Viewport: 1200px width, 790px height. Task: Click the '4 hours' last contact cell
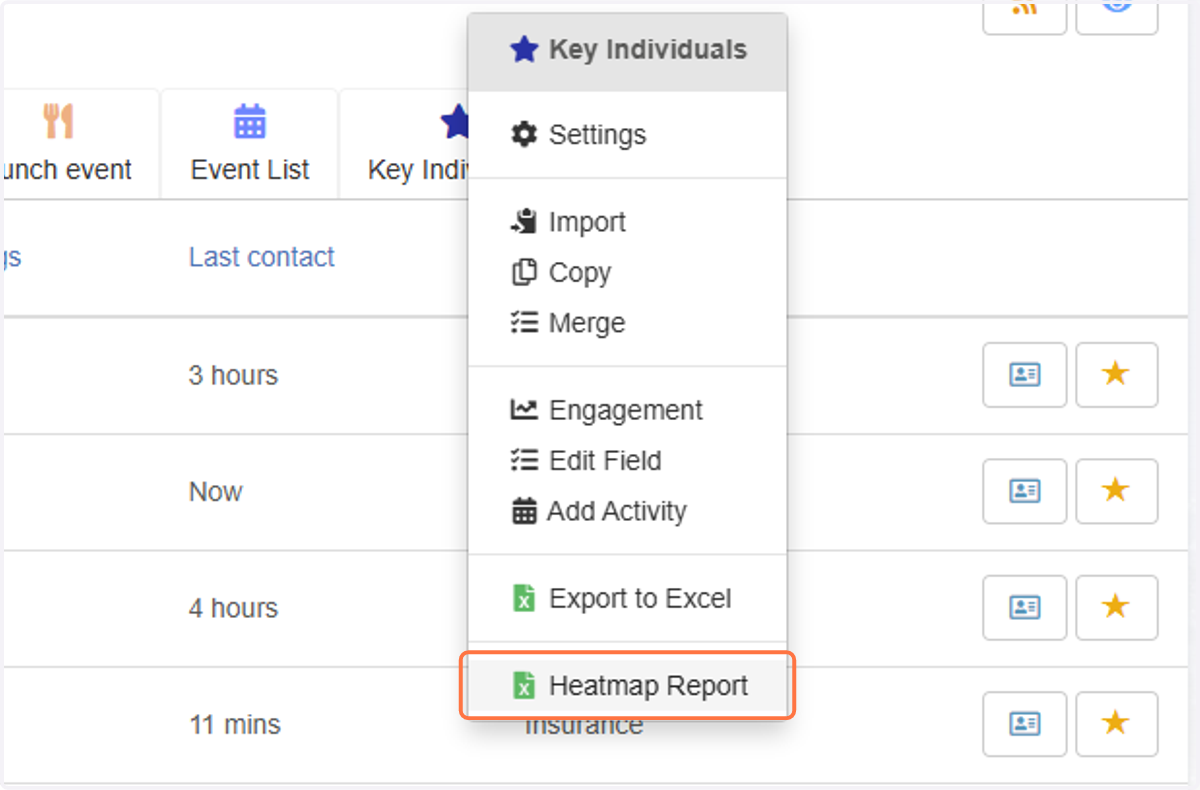click(233, 608)
